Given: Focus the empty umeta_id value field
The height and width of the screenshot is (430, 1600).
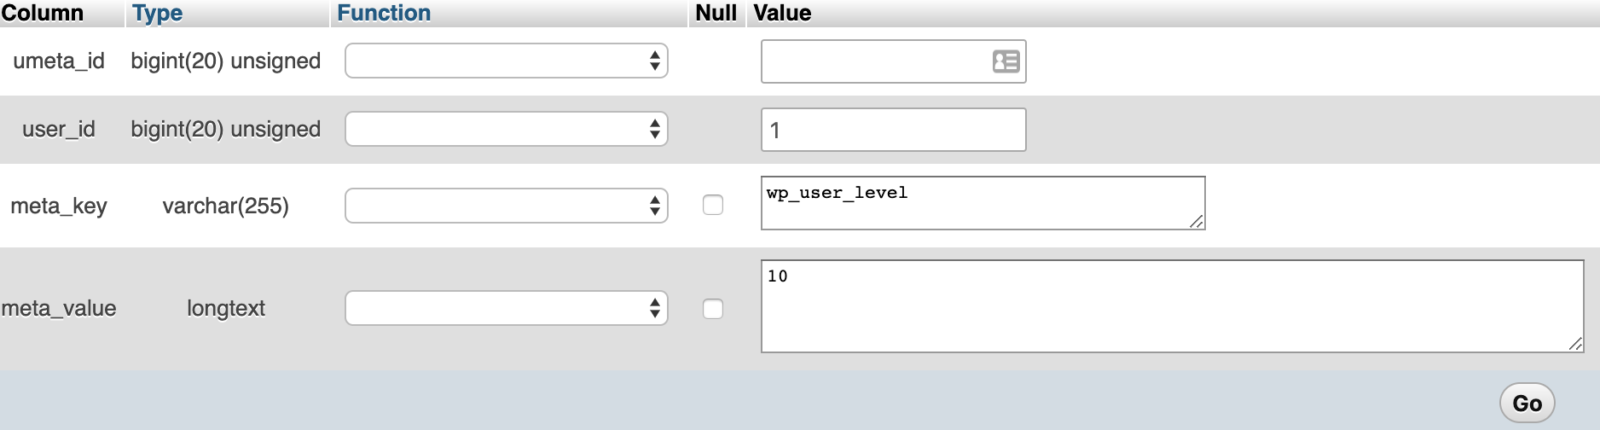Looking at the screenshot, I should 893,61.
